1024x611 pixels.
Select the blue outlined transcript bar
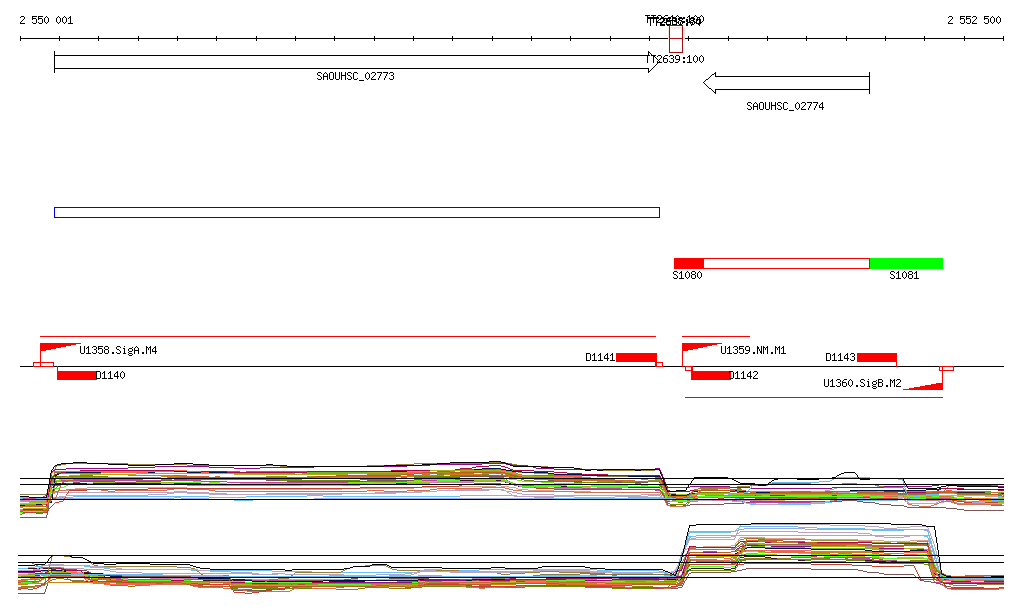(356, 212)
